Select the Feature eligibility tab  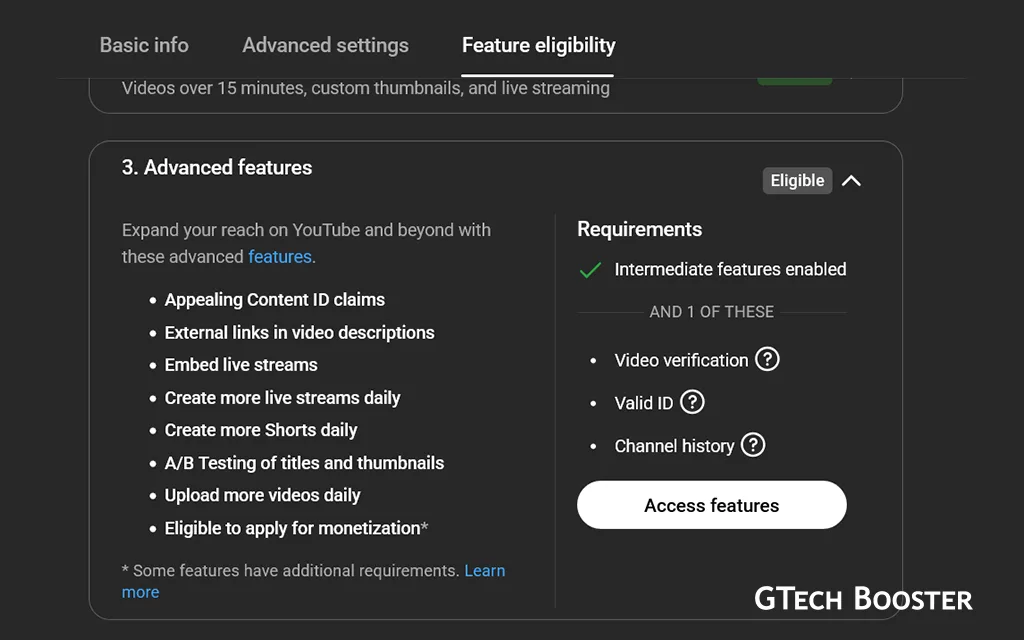pos(538,45)
